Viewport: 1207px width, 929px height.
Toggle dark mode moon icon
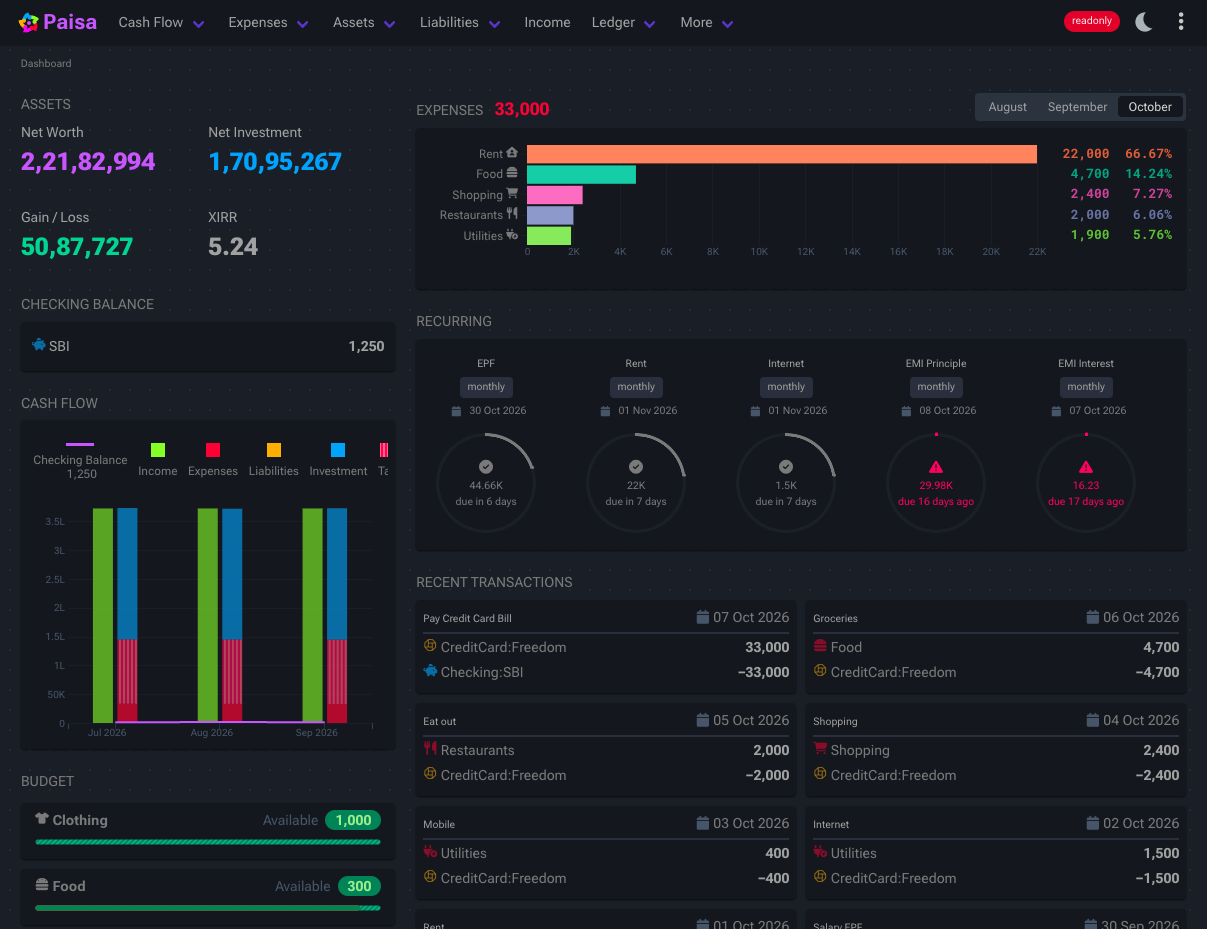tap(1144, 22)
